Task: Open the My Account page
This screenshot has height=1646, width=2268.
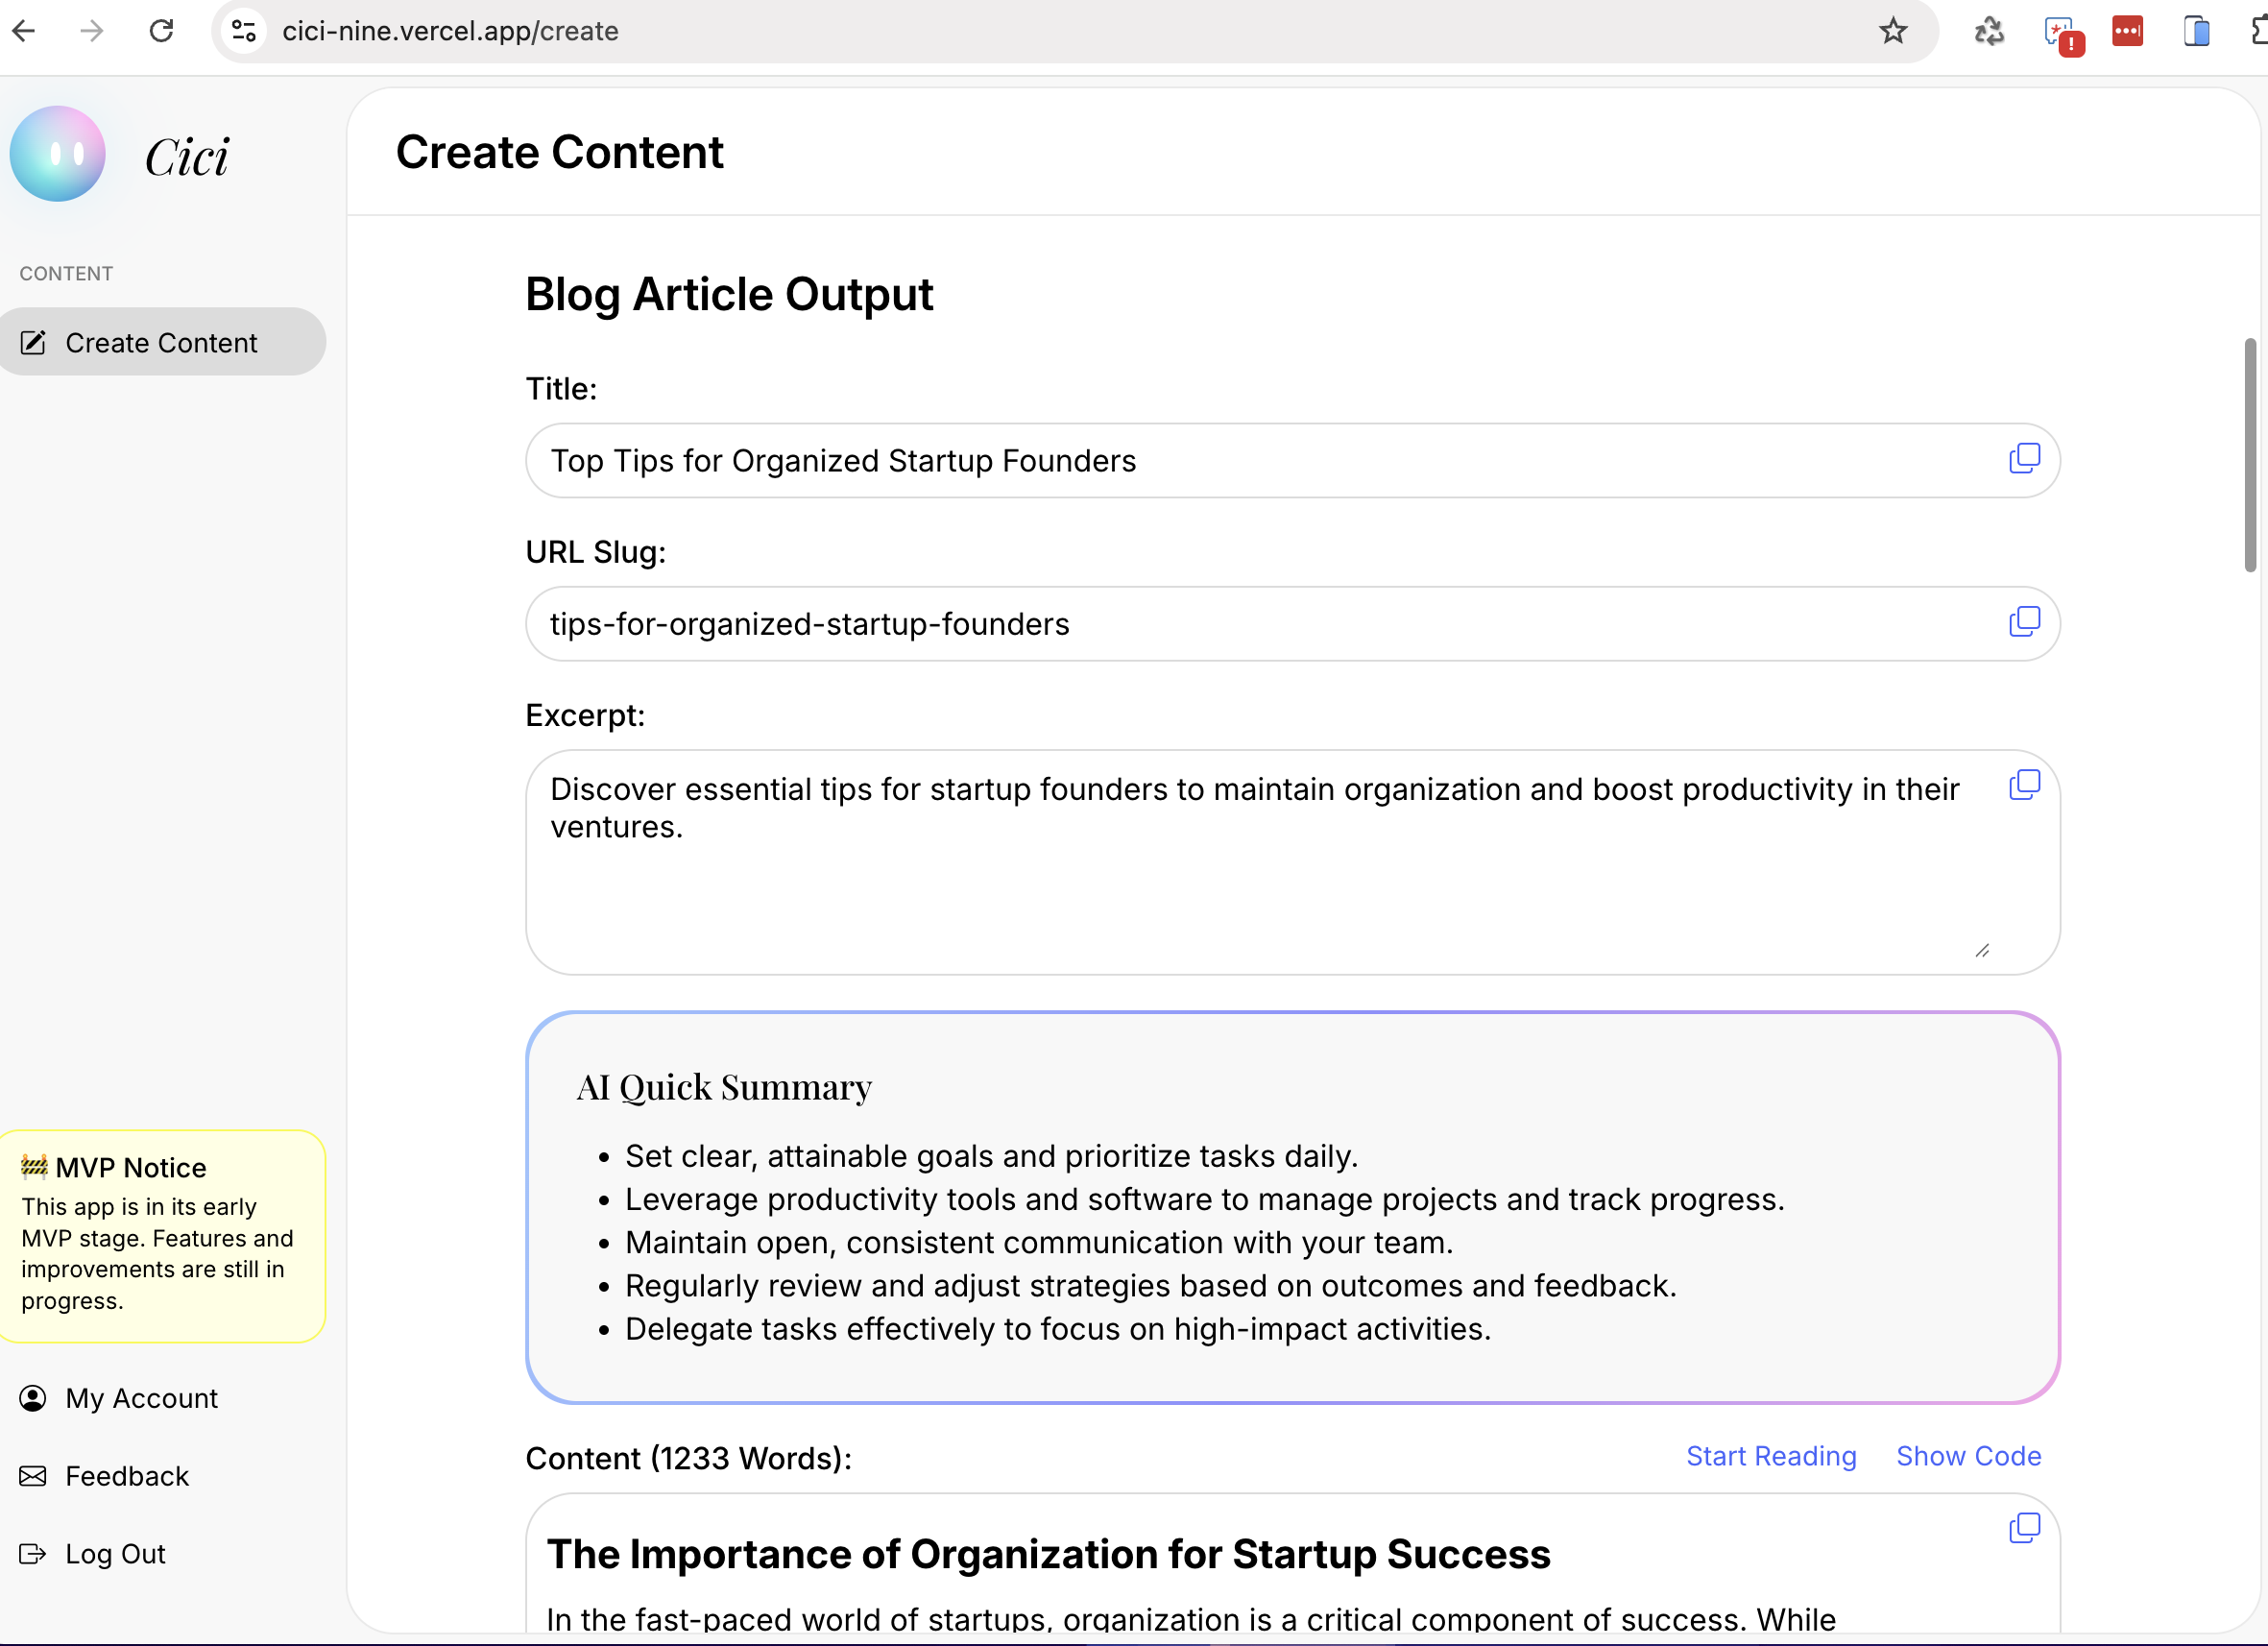Action: [x=141, y=1397]
